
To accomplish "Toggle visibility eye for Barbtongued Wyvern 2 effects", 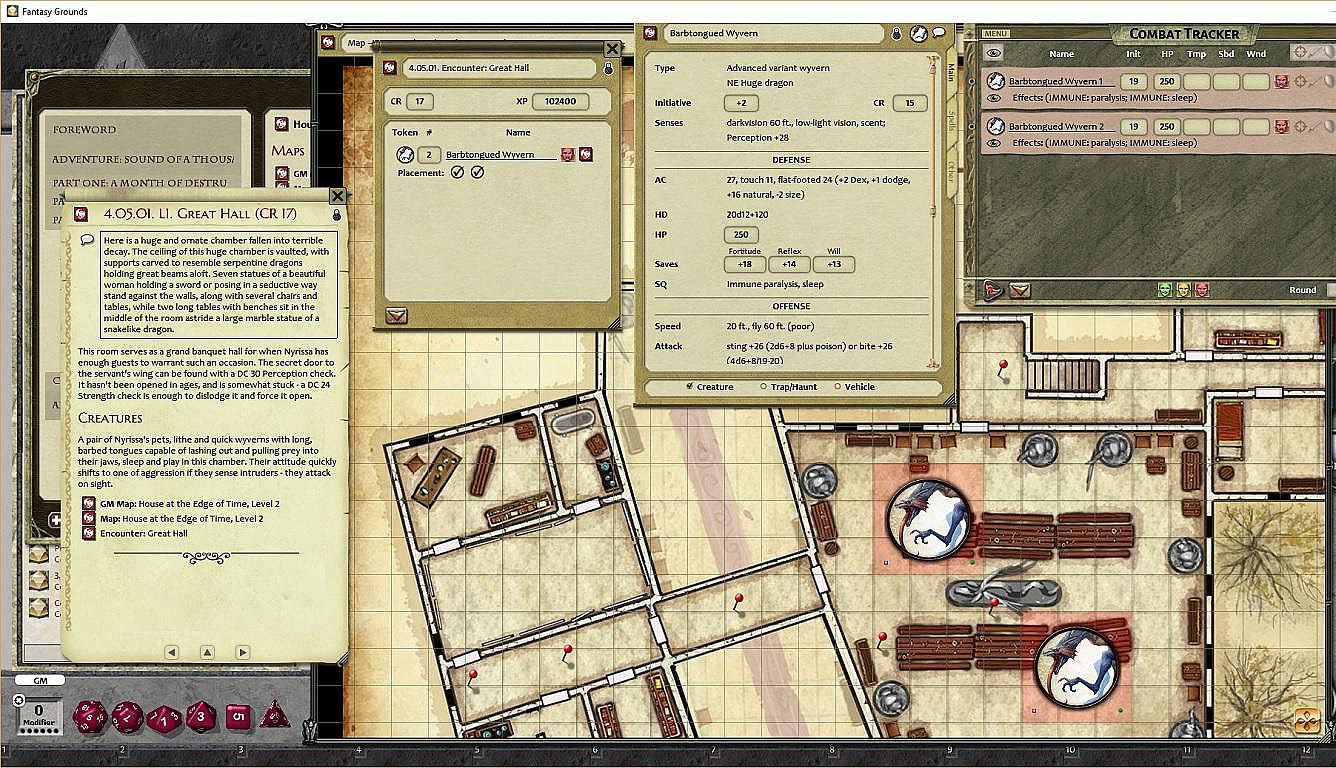I will point(994,143).
